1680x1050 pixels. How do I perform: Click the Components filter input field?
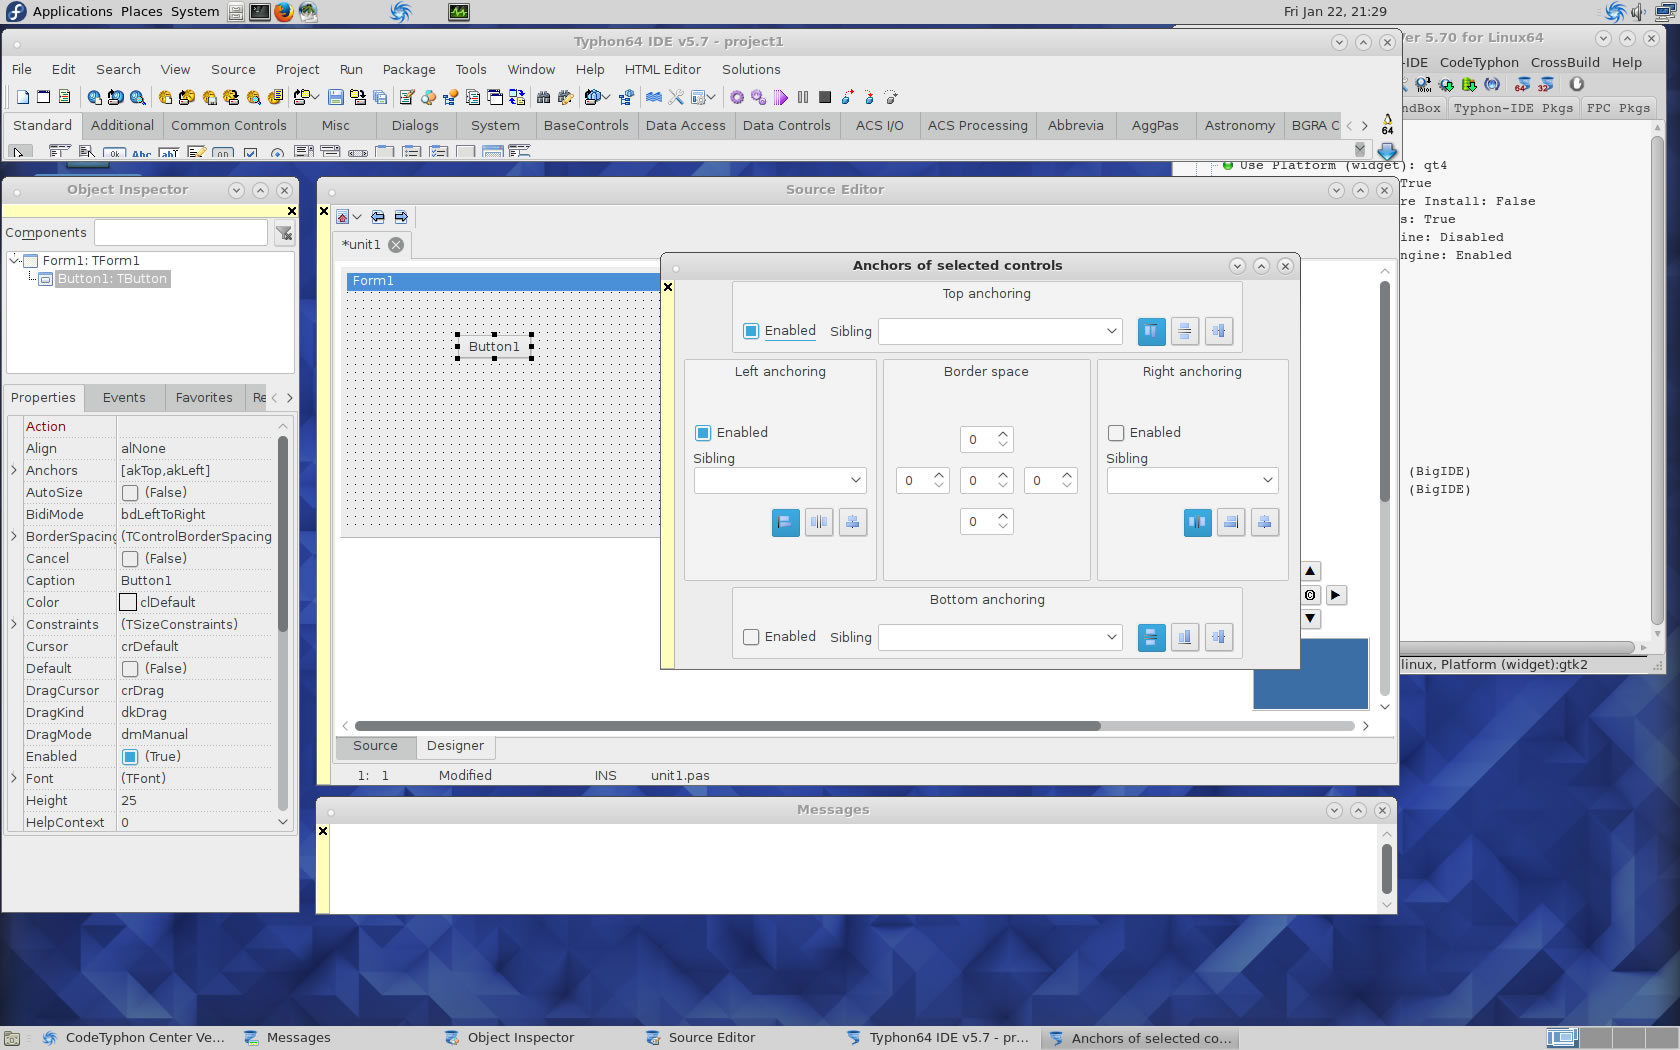[x=180, y=233]
